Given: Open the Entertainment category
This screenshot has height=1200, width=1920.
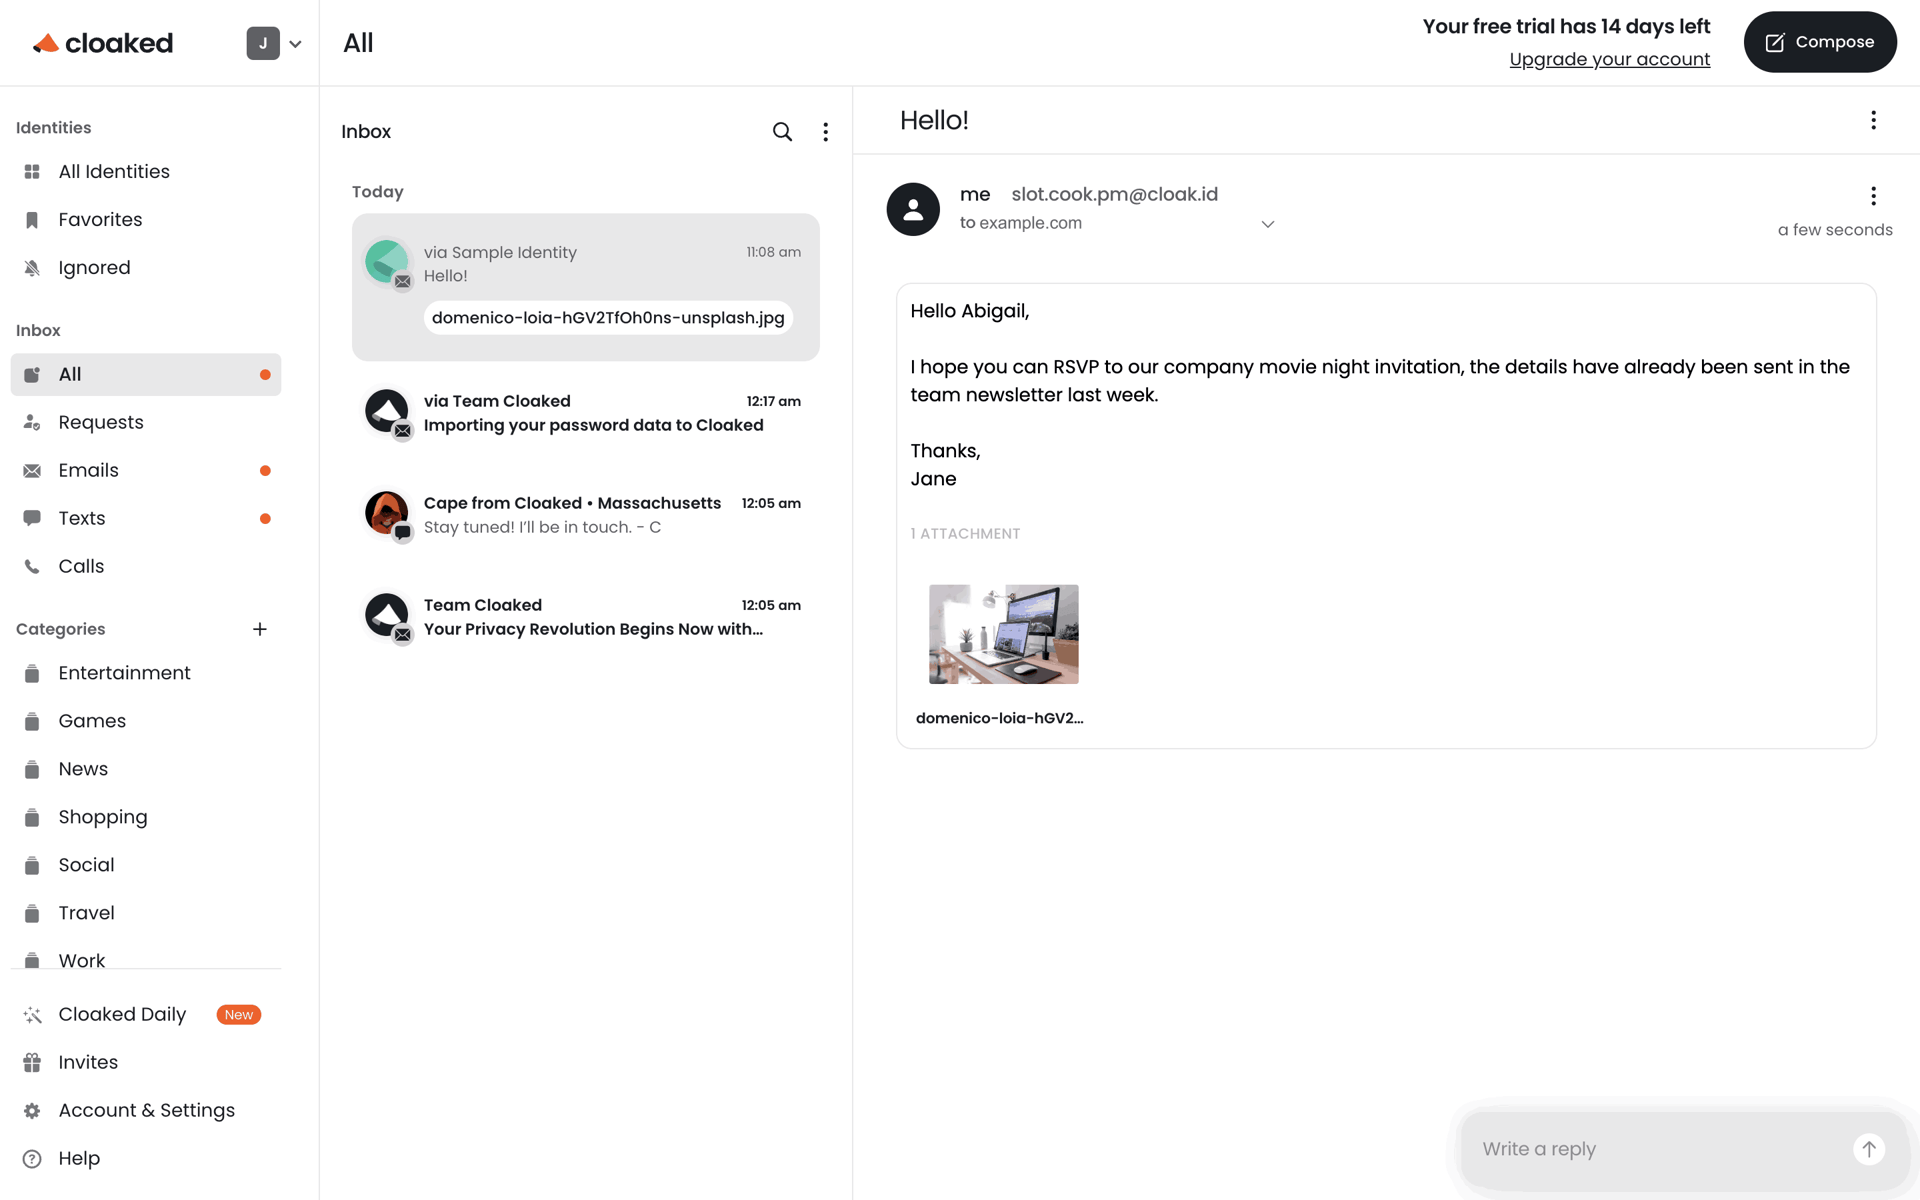Looking at the screenshot, I should tap(146, 674).
